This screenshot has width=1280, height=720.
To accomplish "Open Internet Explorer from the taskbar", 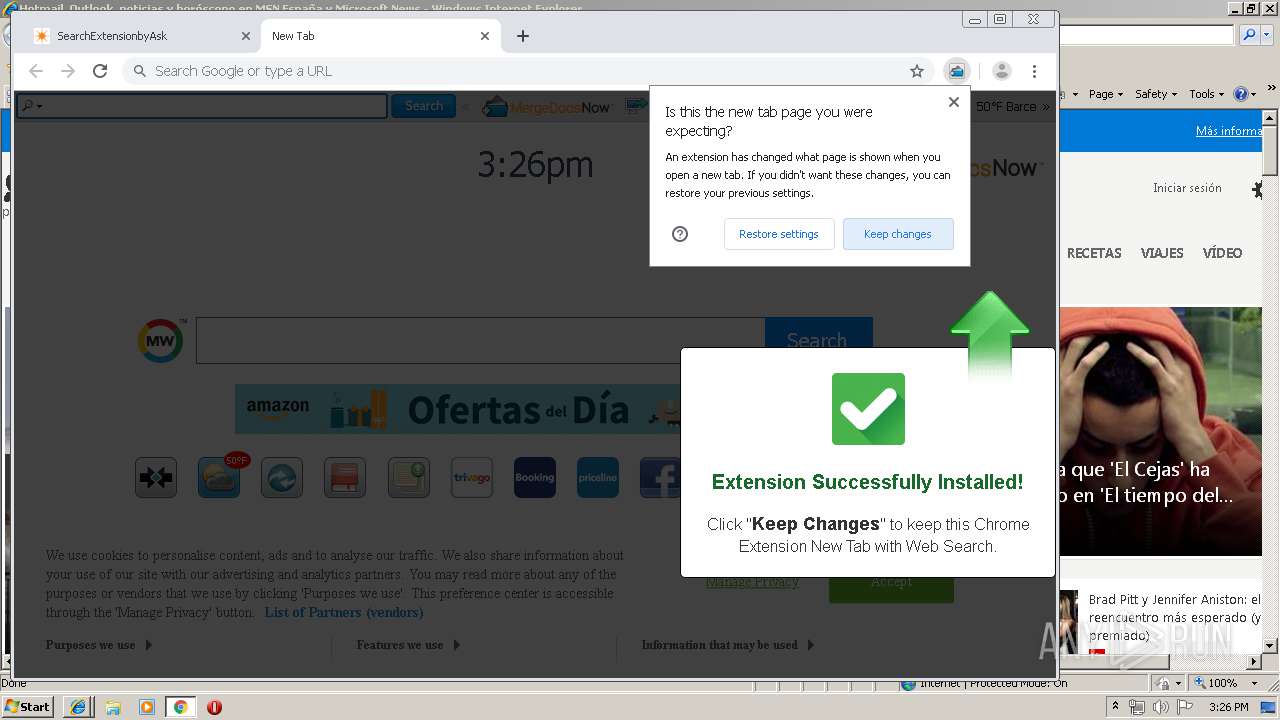I will tap(78, 707).
